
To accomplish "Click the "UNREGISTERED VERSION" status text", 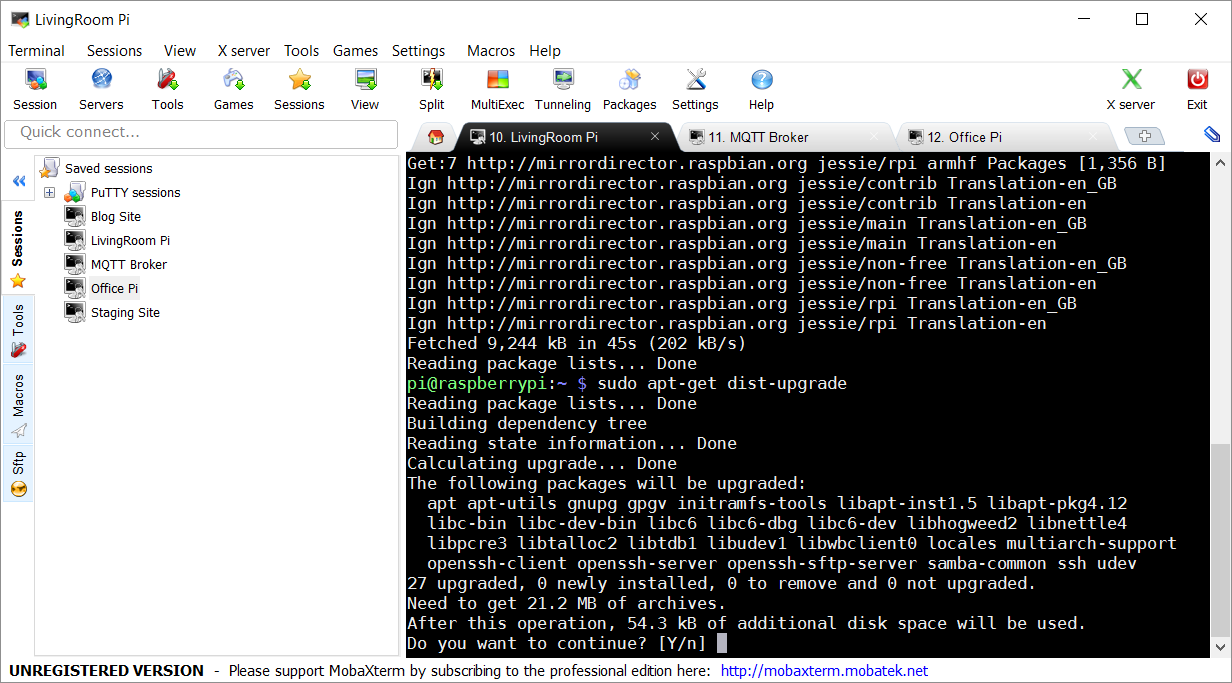I will point(107,671).
